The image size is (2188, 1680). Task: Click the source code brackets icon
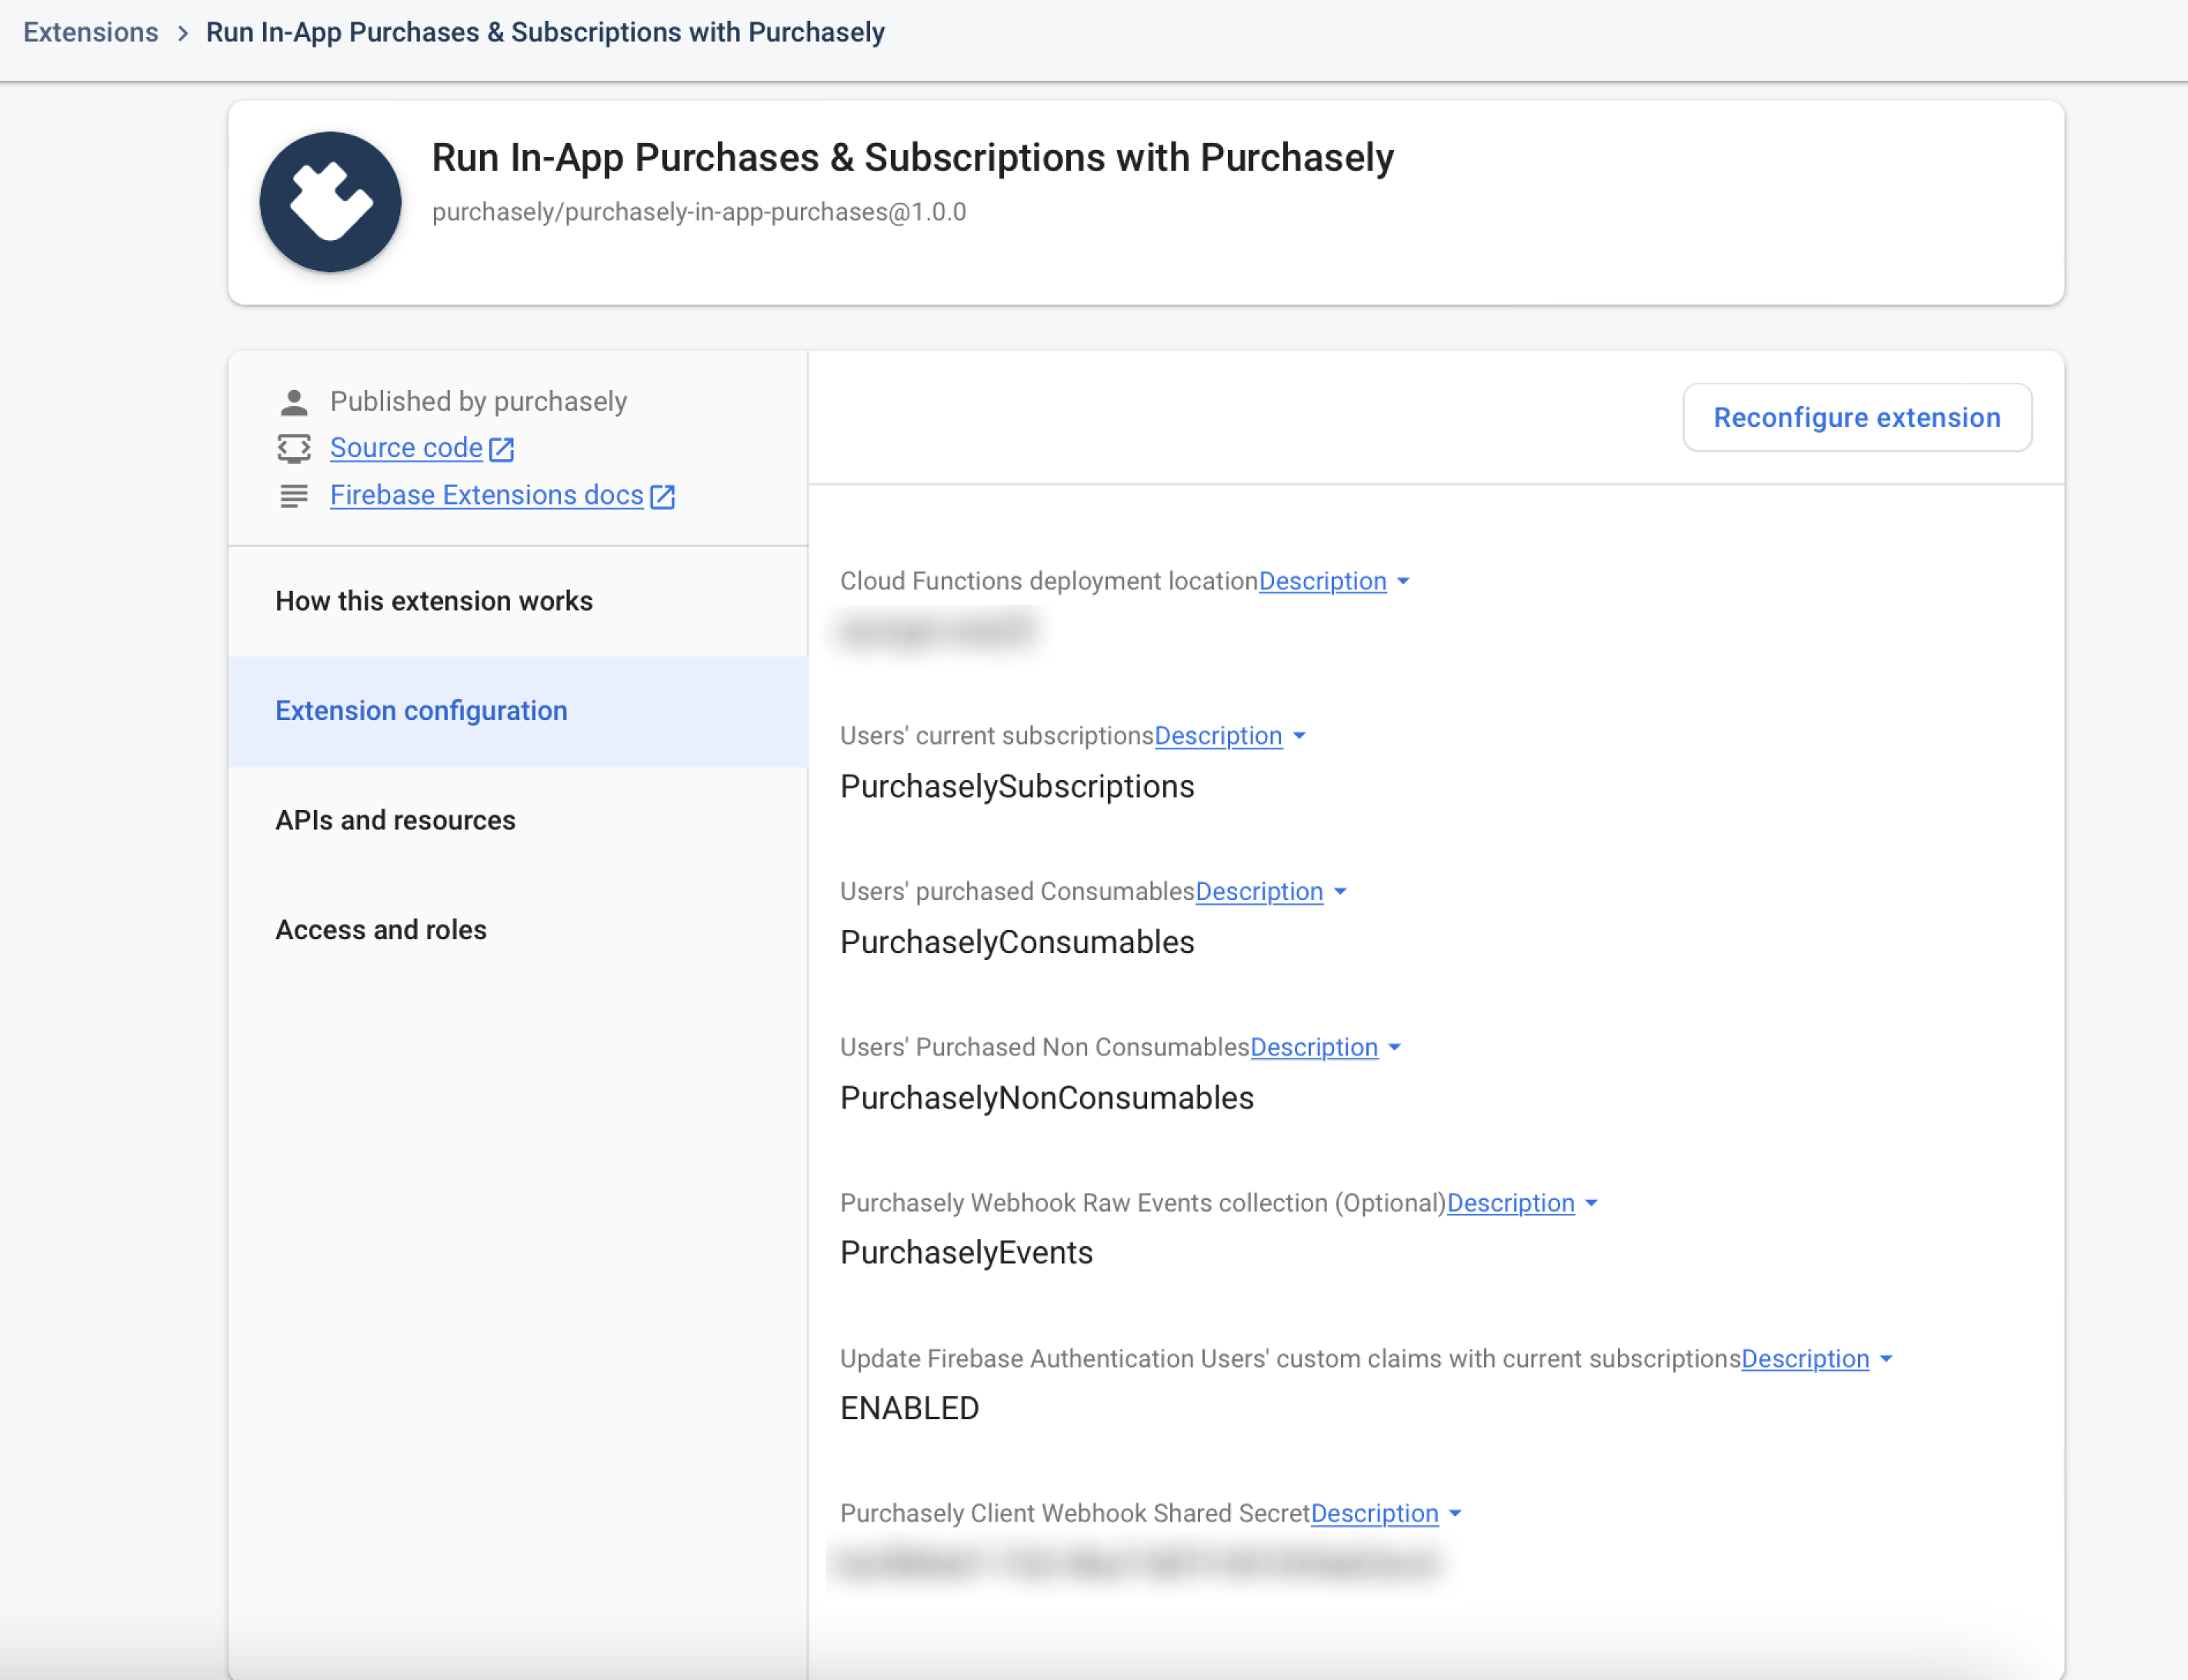pyautogui.click(x=294, y=449)
